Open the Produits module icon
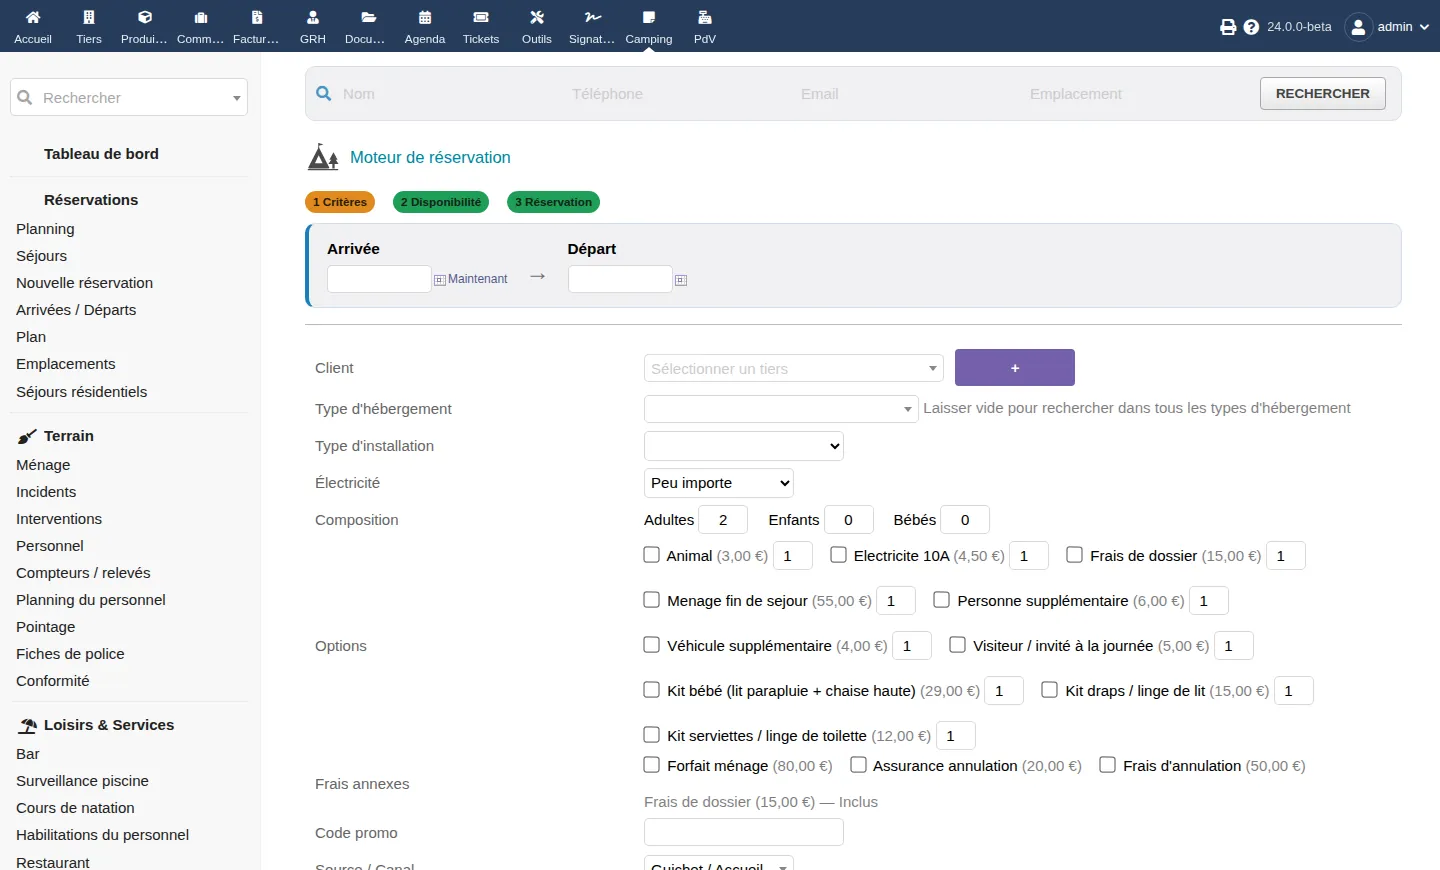 [145, 17]
